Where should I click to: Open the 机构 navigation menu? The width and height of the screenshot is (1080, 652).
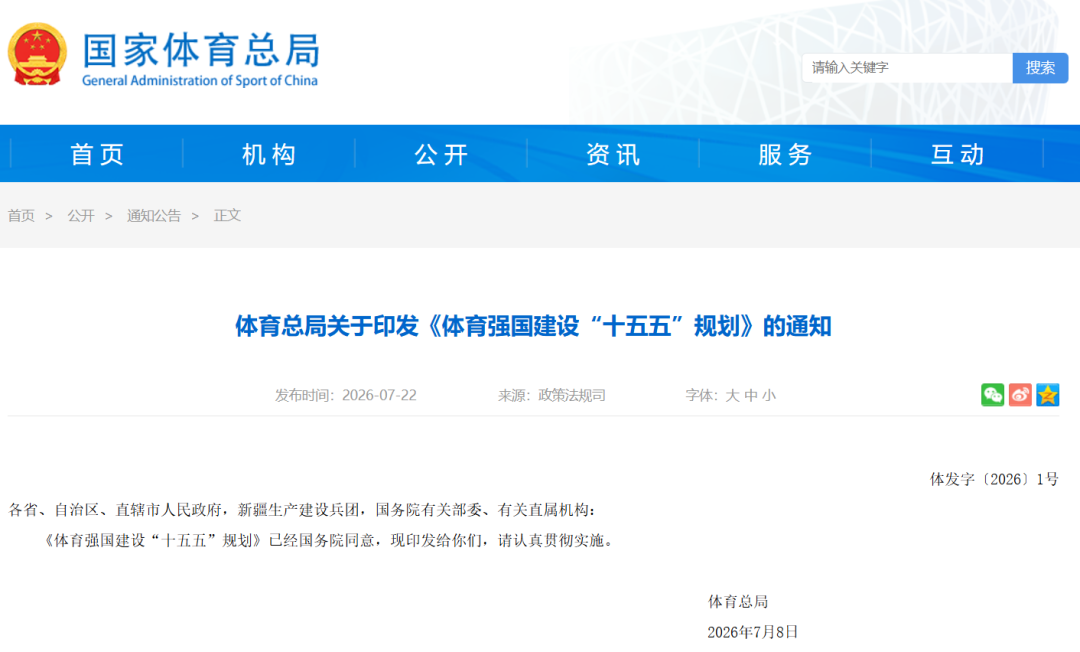(x=269, y=154)
